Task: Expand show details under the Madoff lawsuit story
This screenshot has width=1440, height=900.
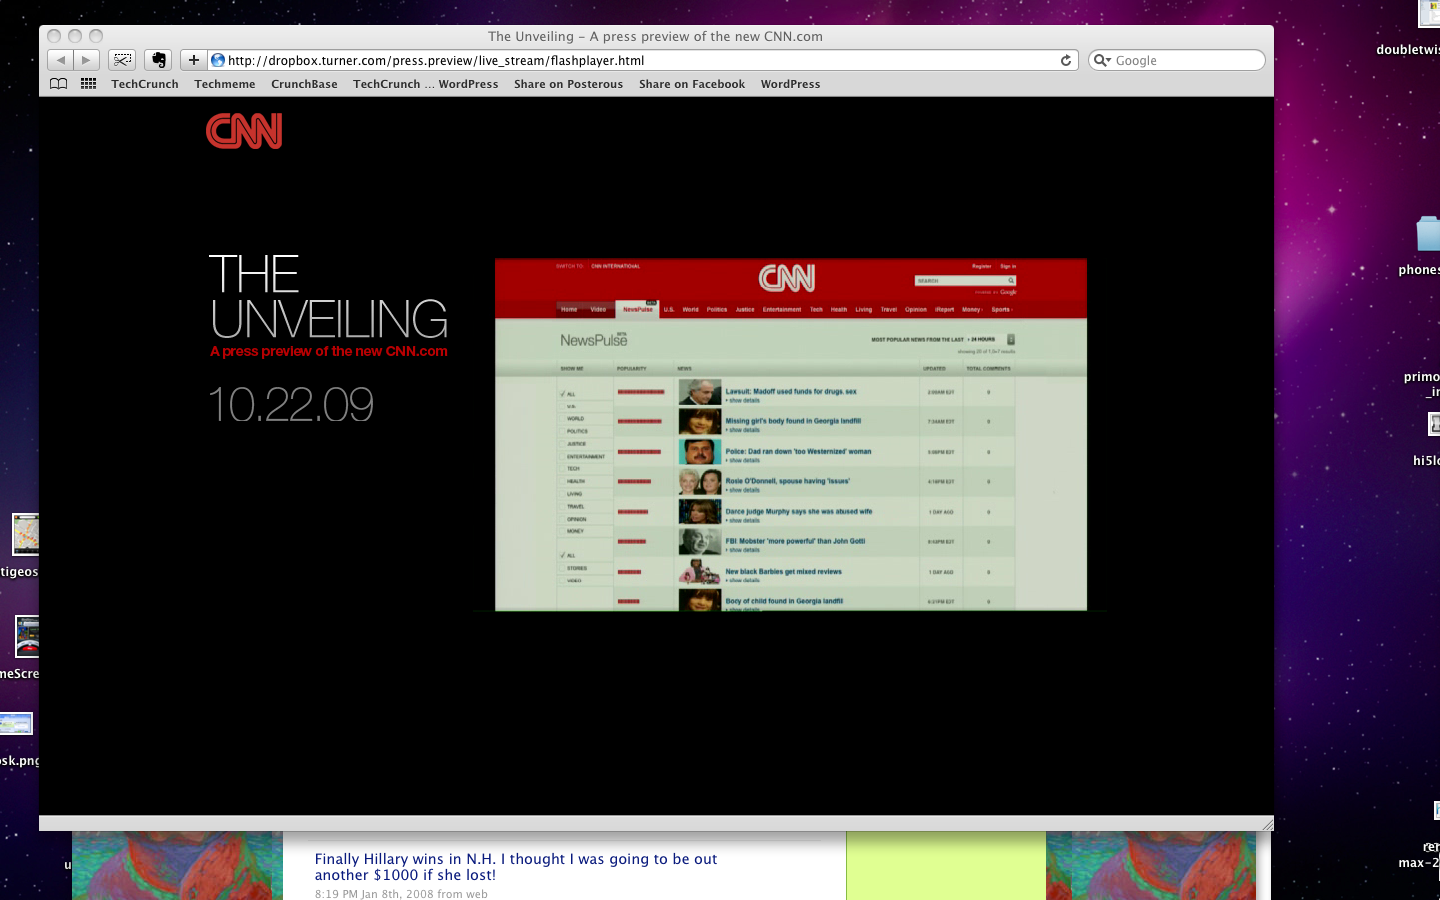Action: click(x=743, y=400)
